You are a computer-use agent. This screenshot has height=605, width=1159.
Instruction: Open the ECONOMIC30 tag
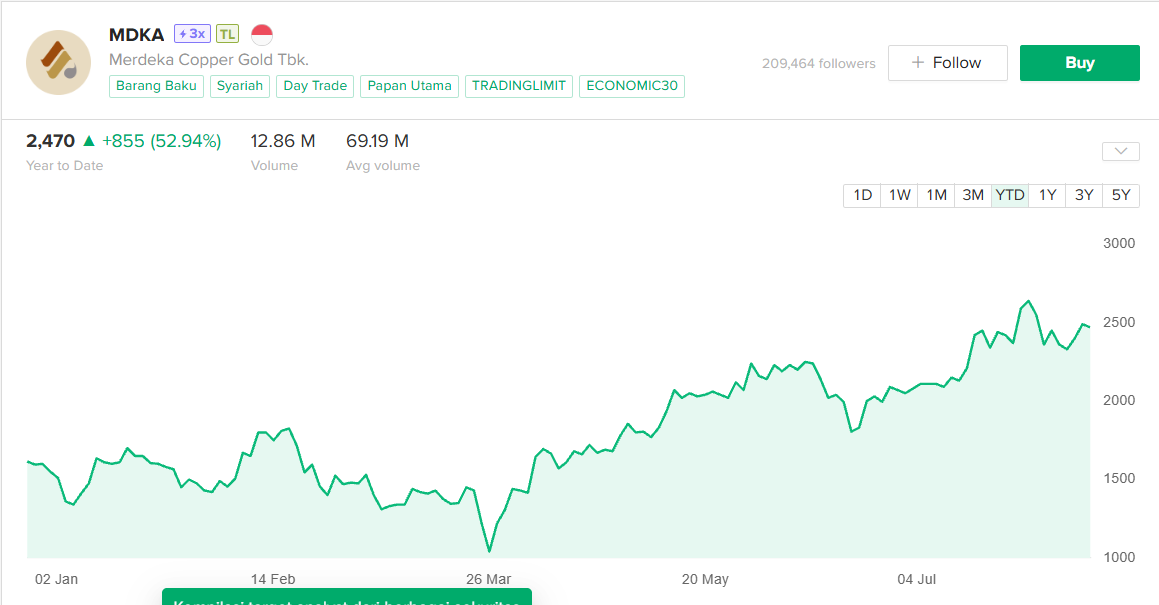pyautogui.click(x=632, y=86)
